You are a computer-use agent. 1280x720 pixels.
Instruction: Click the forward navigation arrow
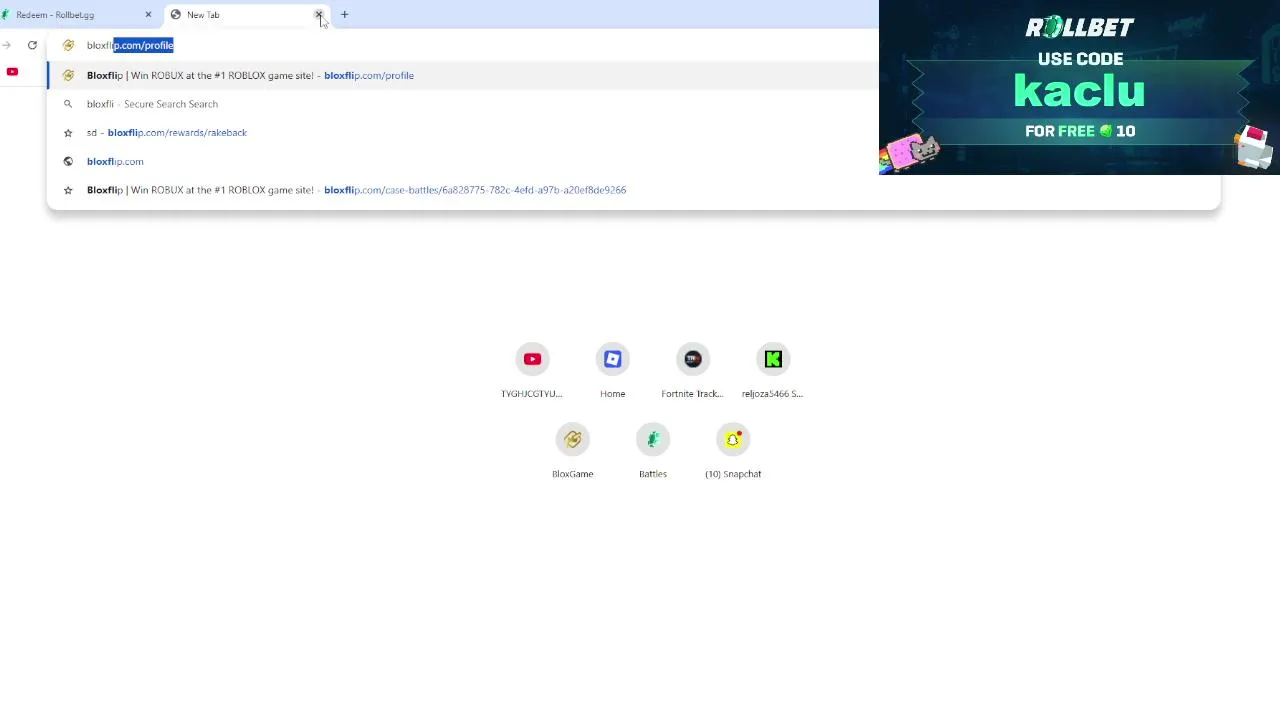(x=7, y=45)
